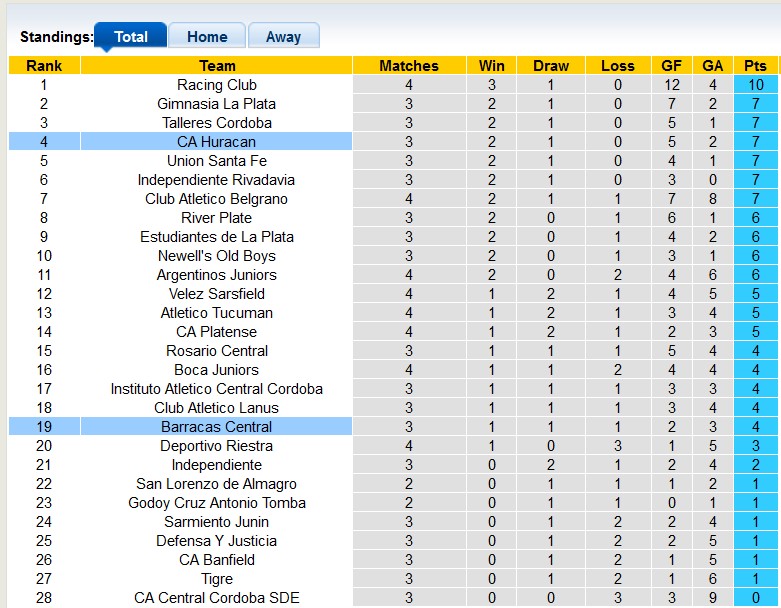781x608 pixels.
Task: Select the Away standings tab
Action: click(283, 36)
